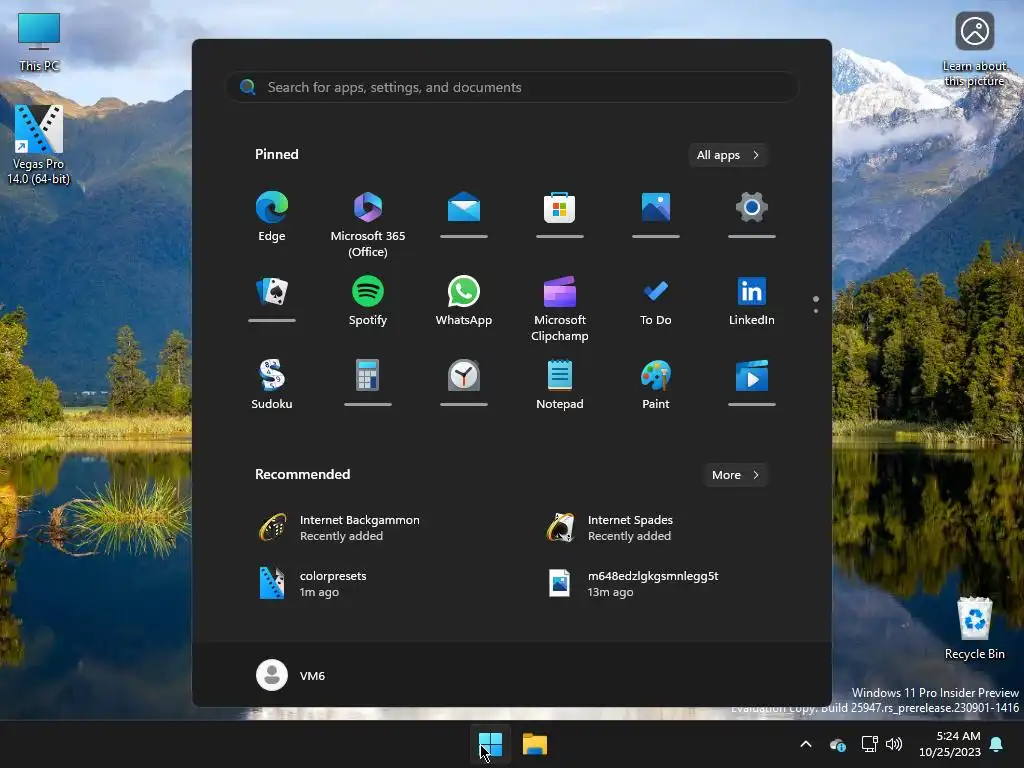Launch Notepad from pinned apps
This screenshot has height=768, width=1024.
click(560, 385)
